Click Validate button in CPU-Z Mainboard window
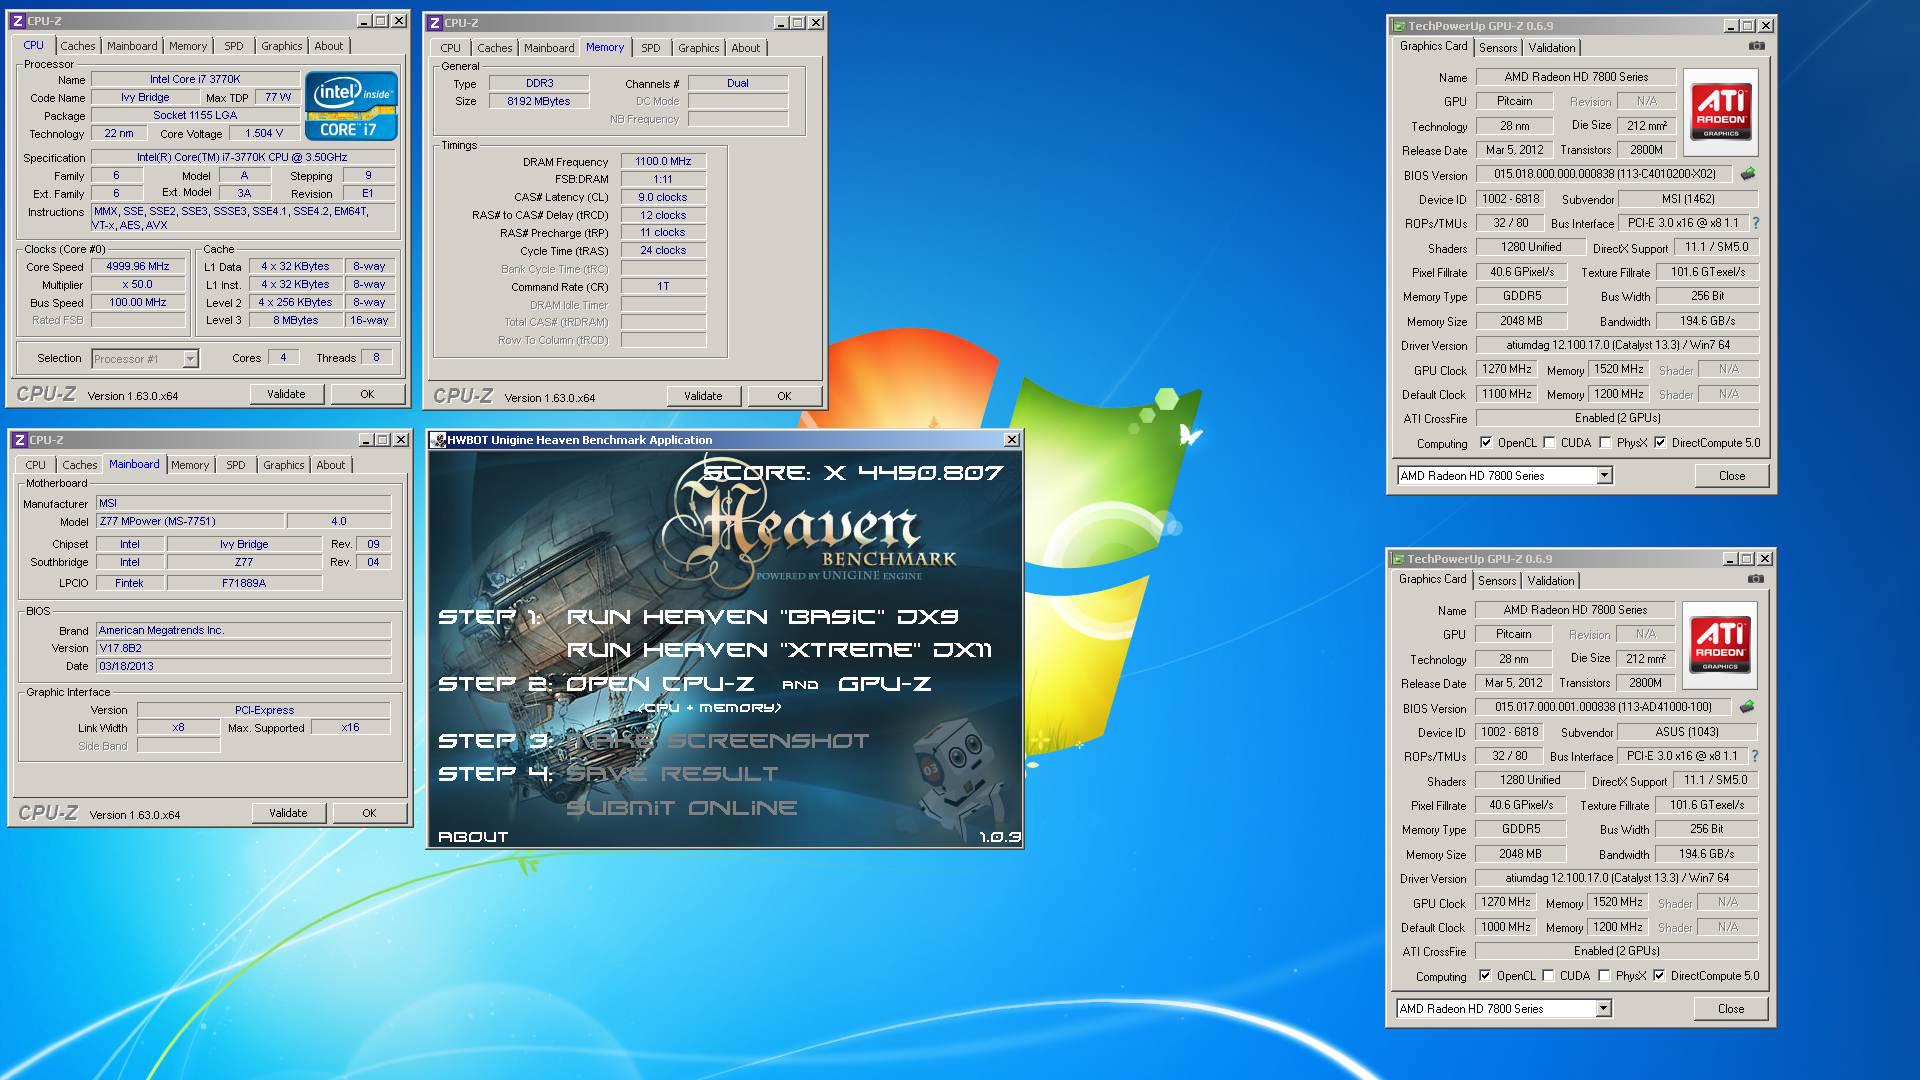The height and width of the screenshot is (1080, 1920). pos(288,813)
